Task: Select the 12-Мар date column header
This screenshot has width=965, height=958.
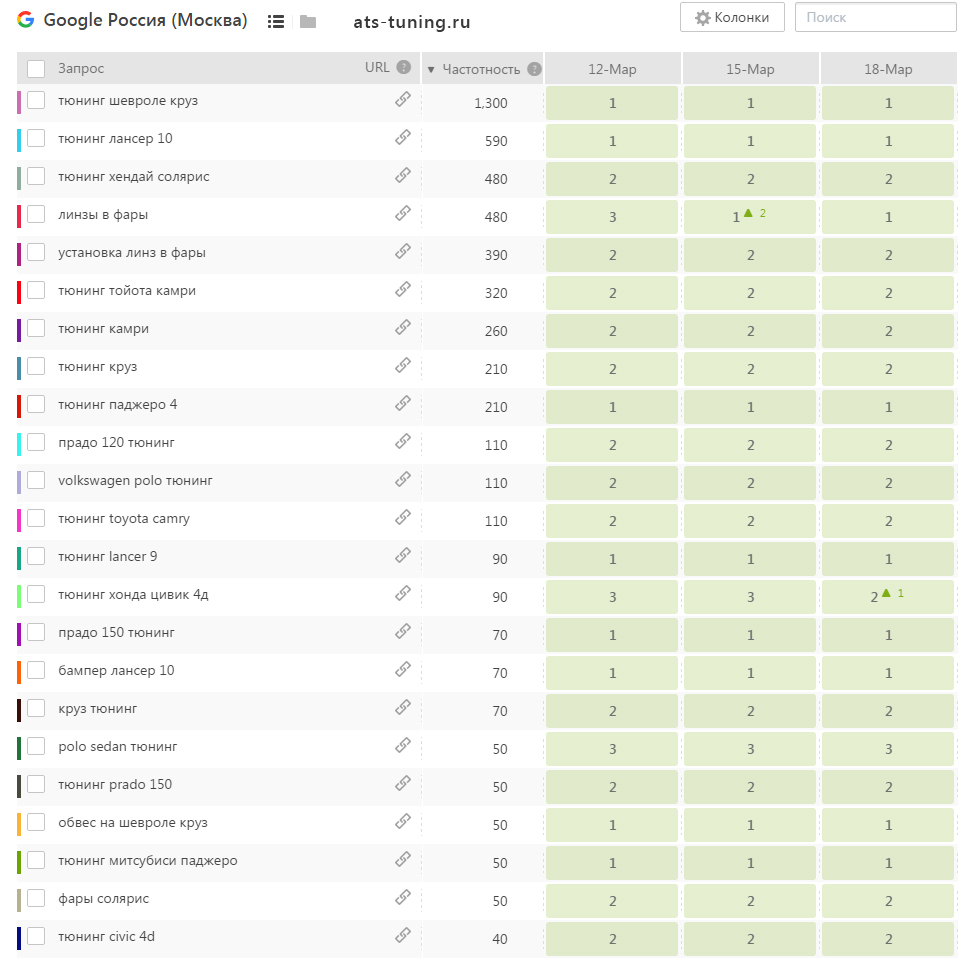Action: 612,69
